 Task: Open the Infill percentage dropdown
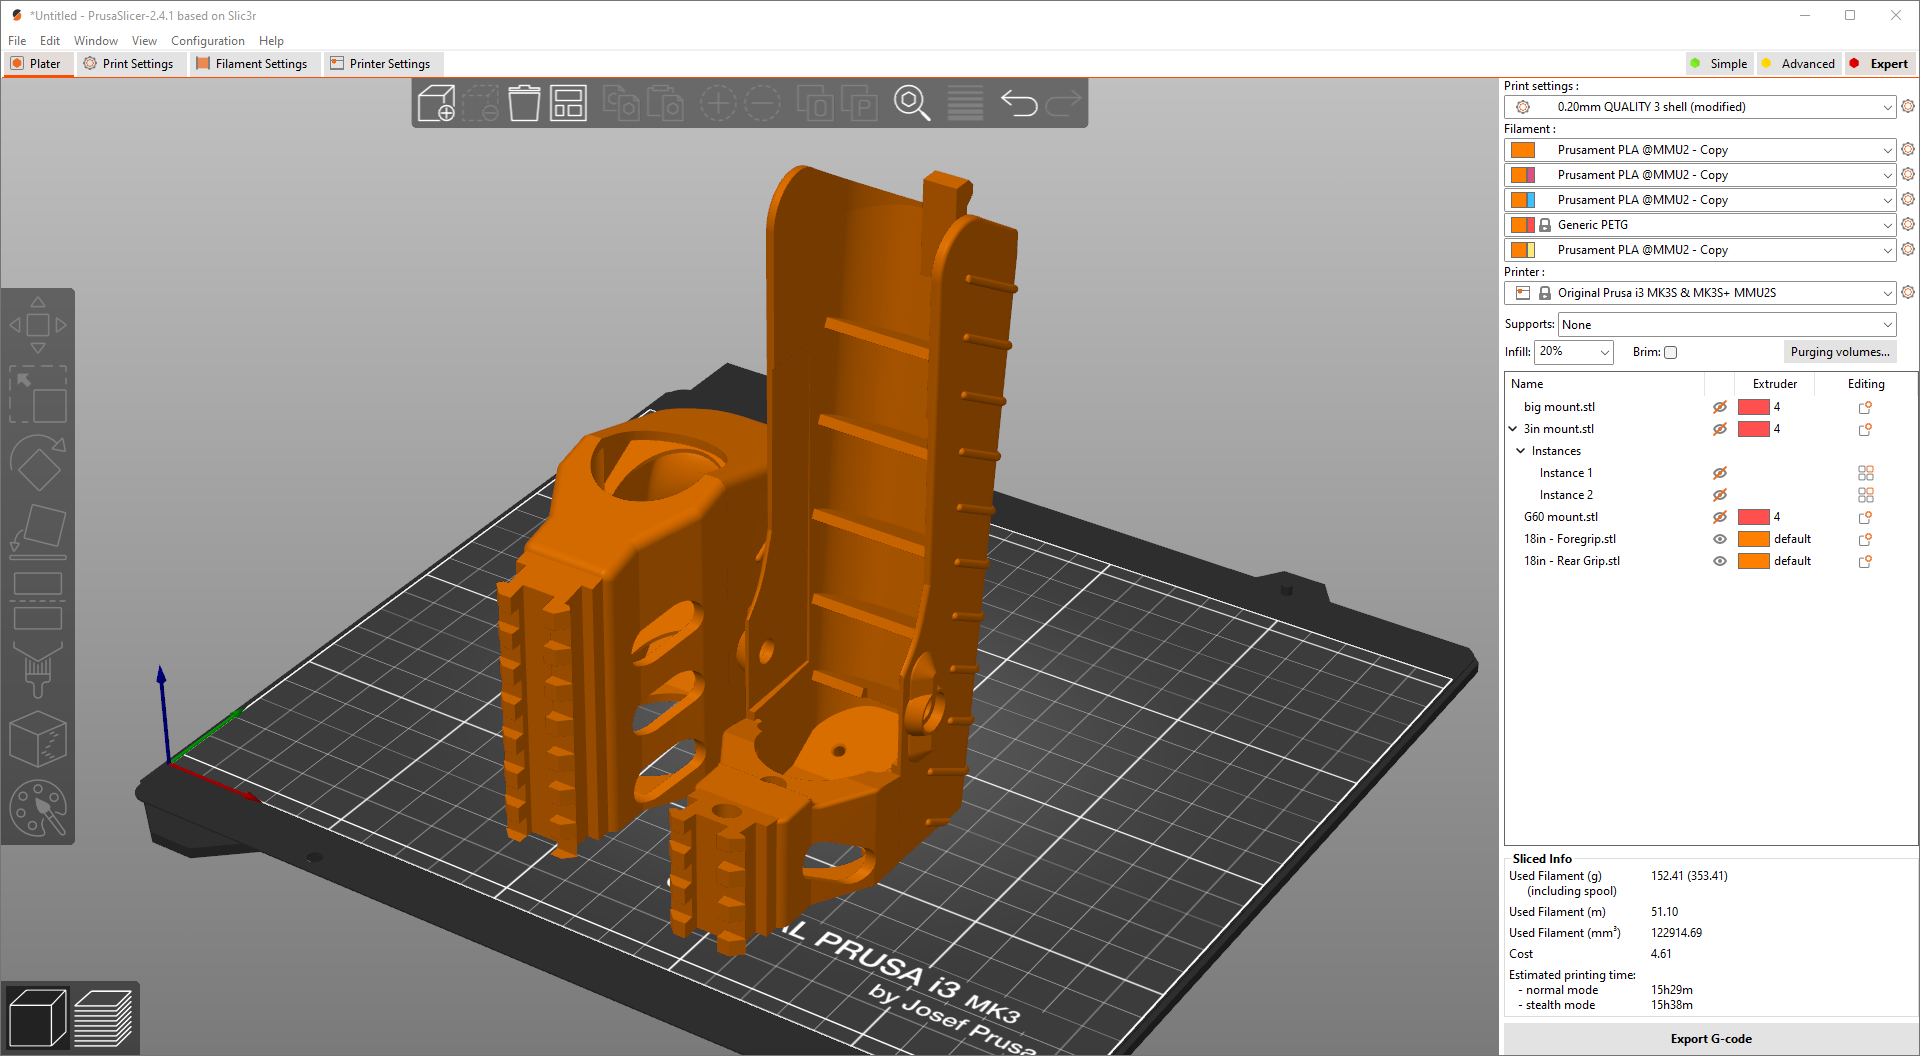click(1574, 352)
